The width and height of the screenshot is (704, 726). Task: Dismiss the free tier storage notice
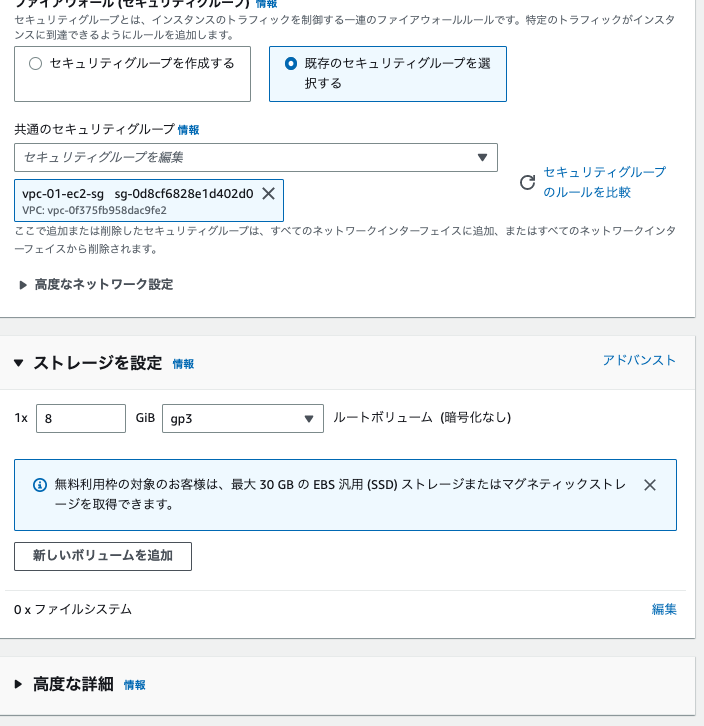650,485
